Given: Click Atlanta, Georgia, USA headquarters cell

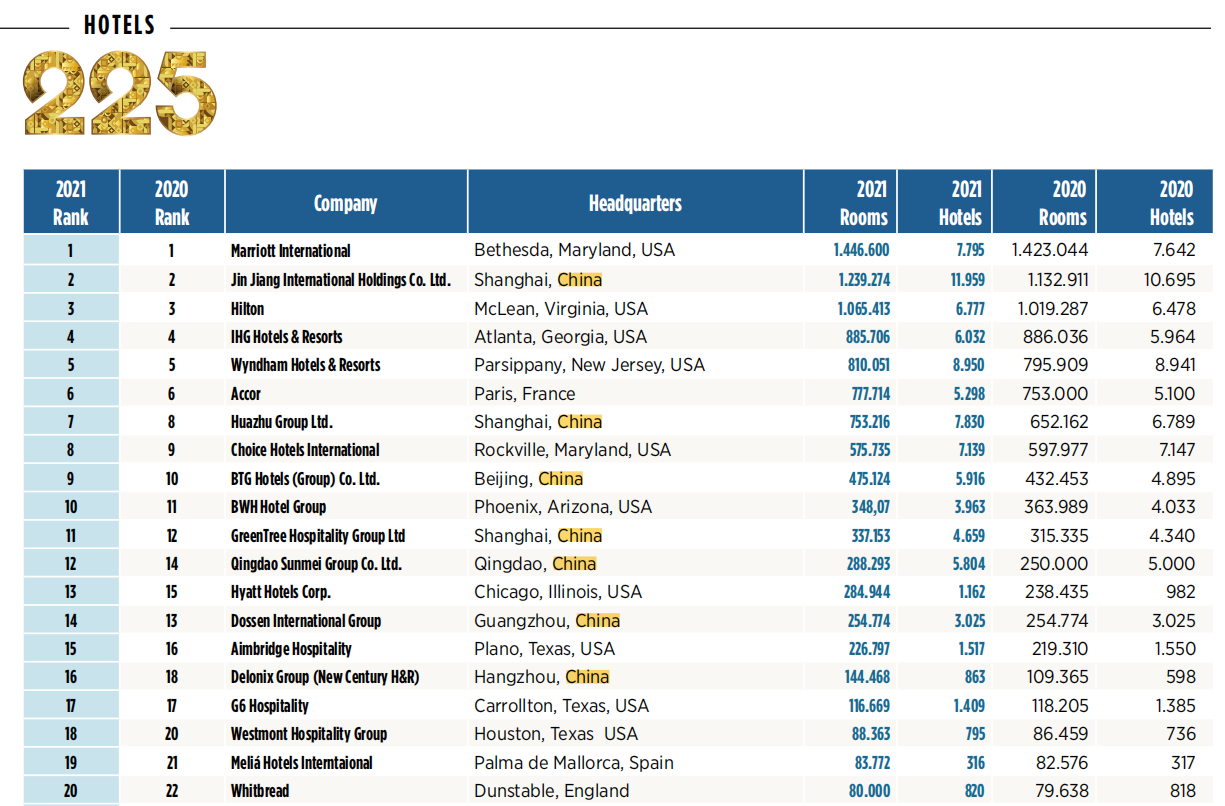Looking at the screenshot, I should (x=560, y=337).
